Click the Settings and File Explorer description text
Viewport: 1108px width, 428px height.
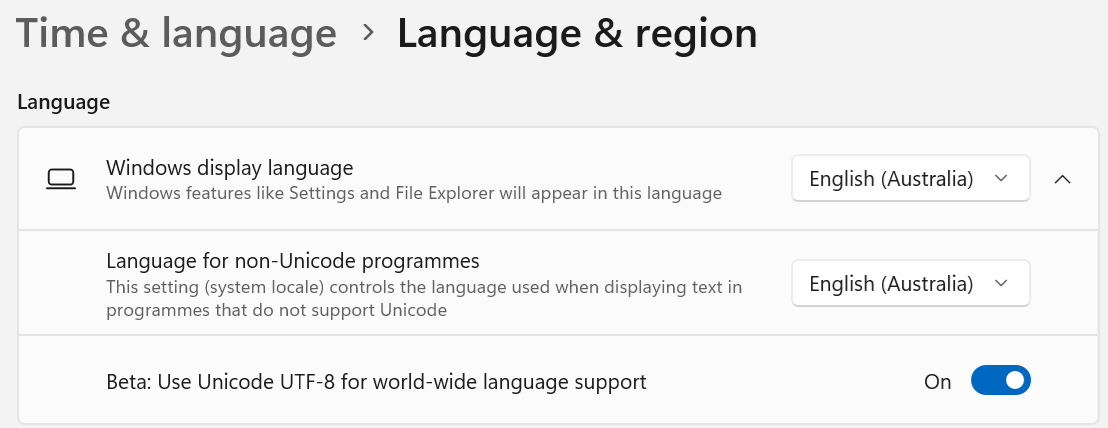click(414, 194)
